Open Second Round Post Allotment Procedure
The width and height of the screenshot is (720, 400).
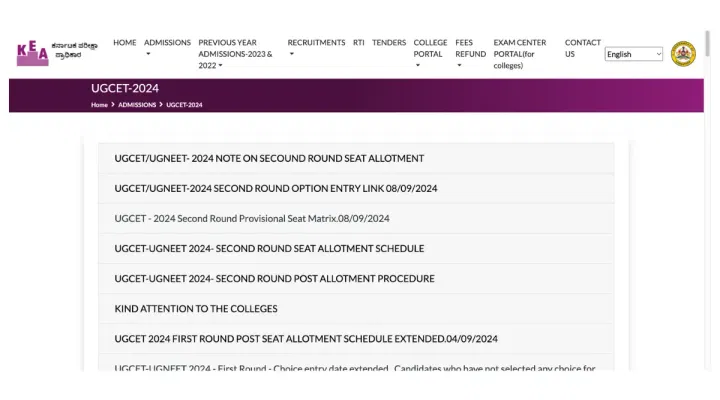click(x=274, y=278)
